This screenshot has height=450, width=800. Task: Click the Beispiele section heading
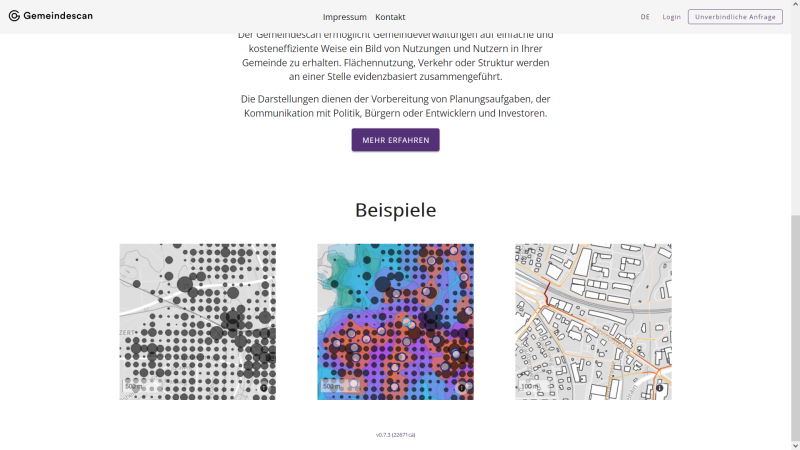395,211
